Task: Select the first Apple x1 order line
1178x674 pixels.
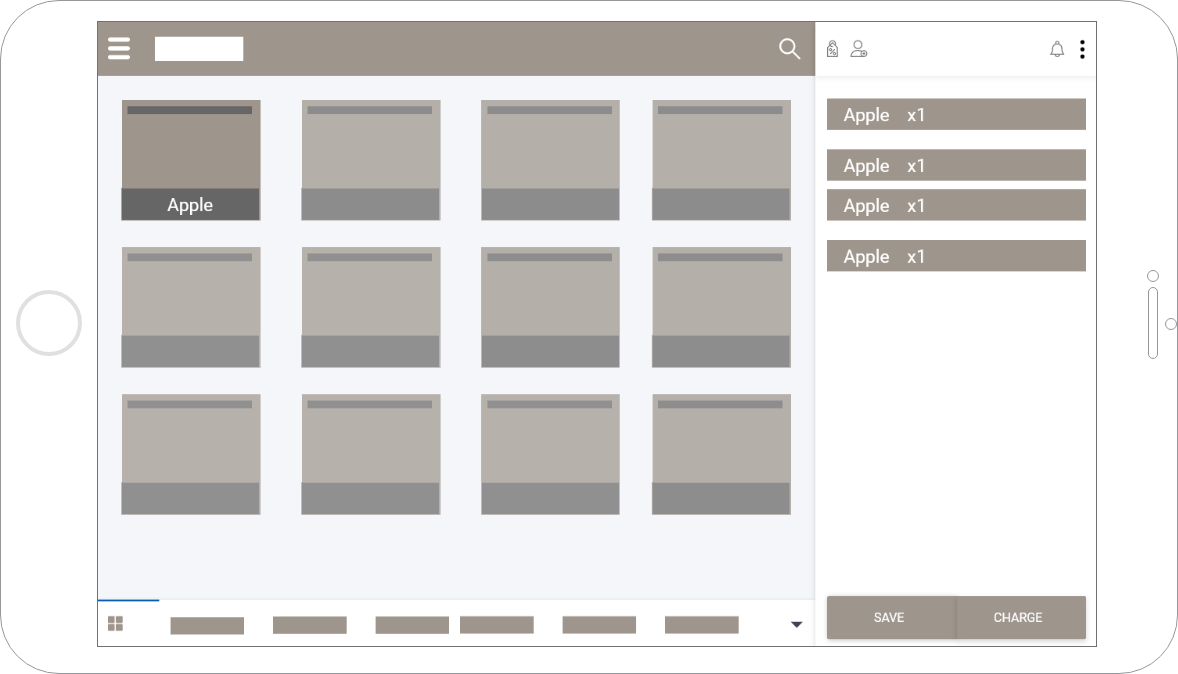Action: (x=956, y=114)
